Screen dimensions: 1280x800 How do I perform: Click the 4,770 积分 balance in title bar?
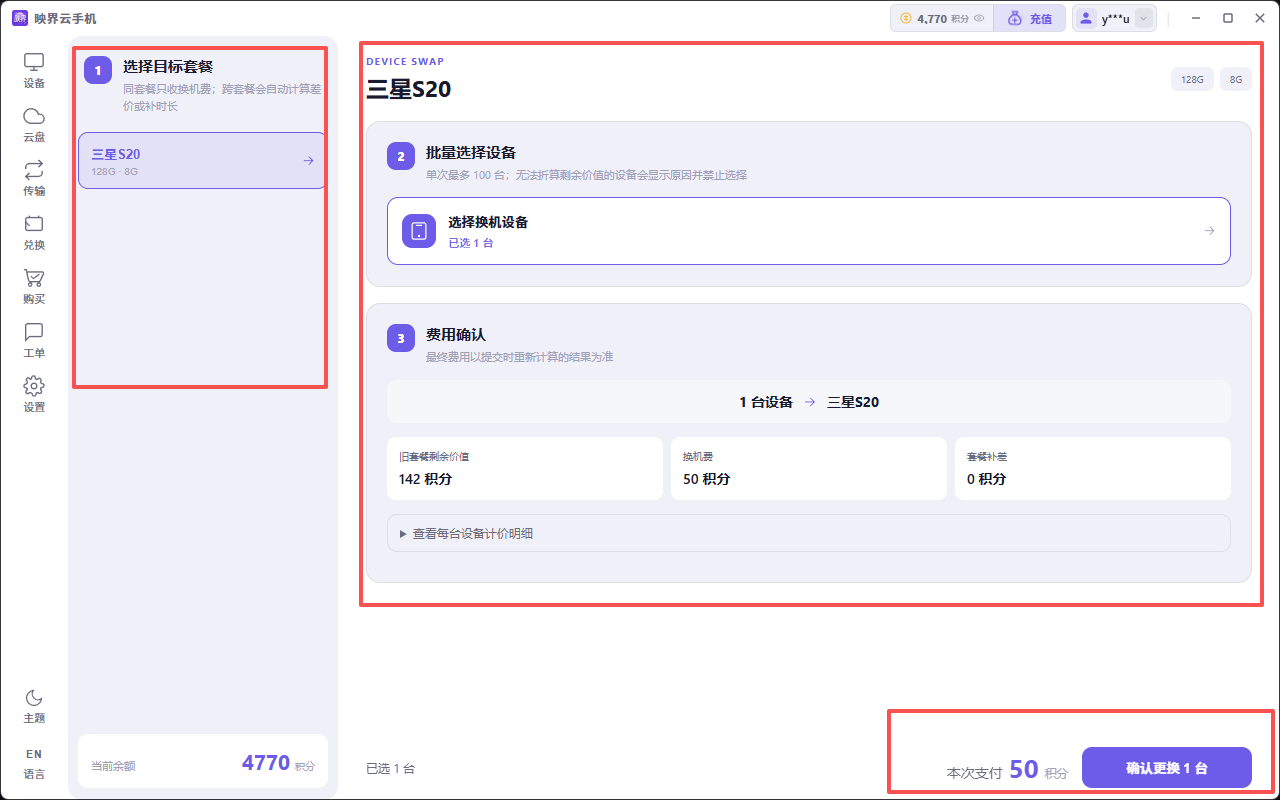tap(942, 18)
